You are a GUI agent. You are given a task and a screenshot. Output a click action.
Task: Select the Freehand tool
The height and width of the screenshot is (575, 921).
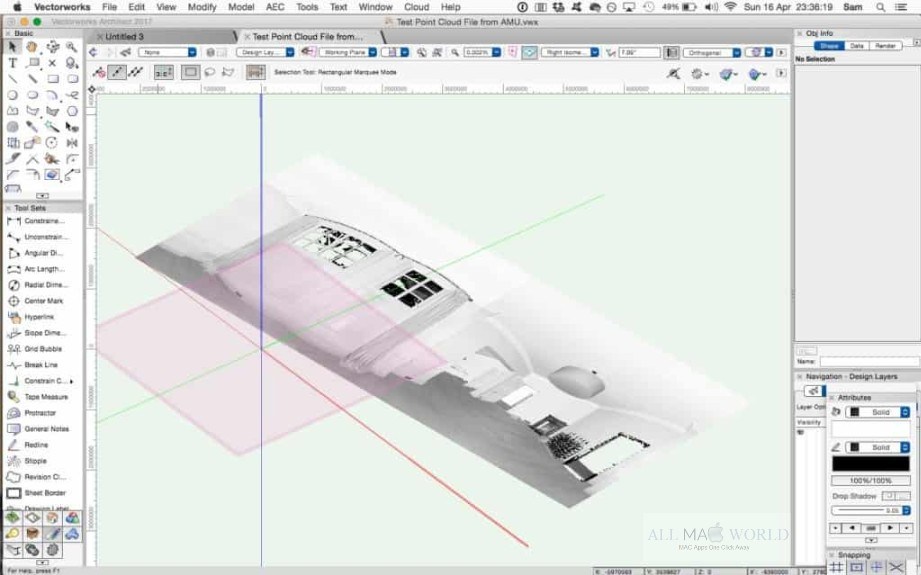click(x=72, y=95)
